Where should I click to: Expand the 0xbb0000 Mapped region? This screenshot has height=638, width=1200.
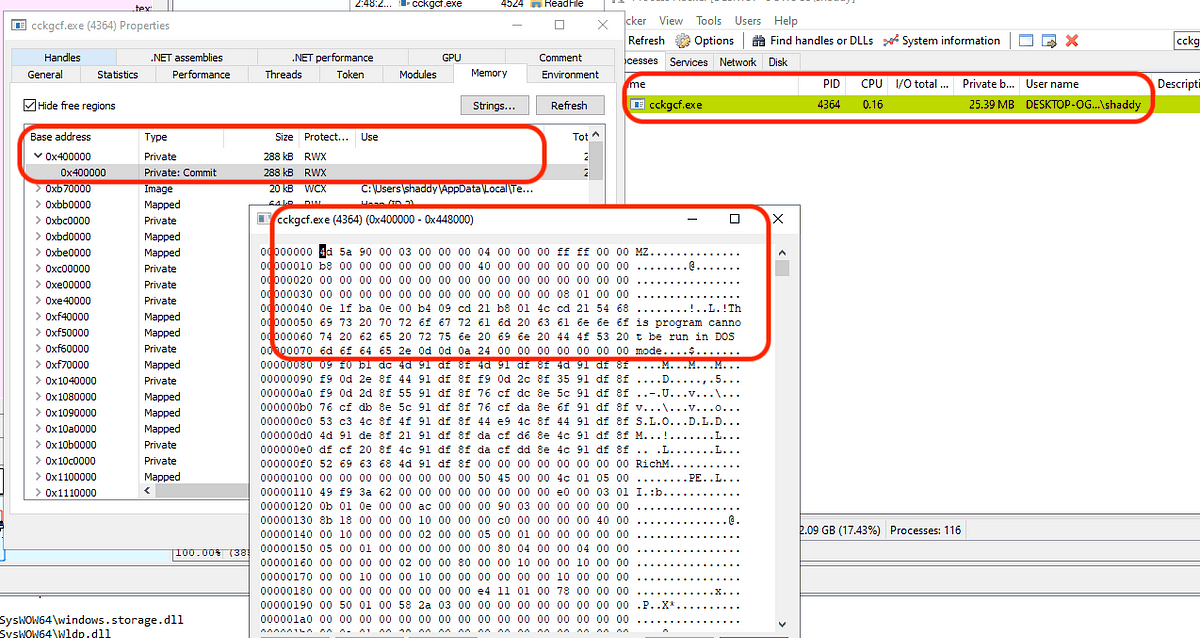38,205
